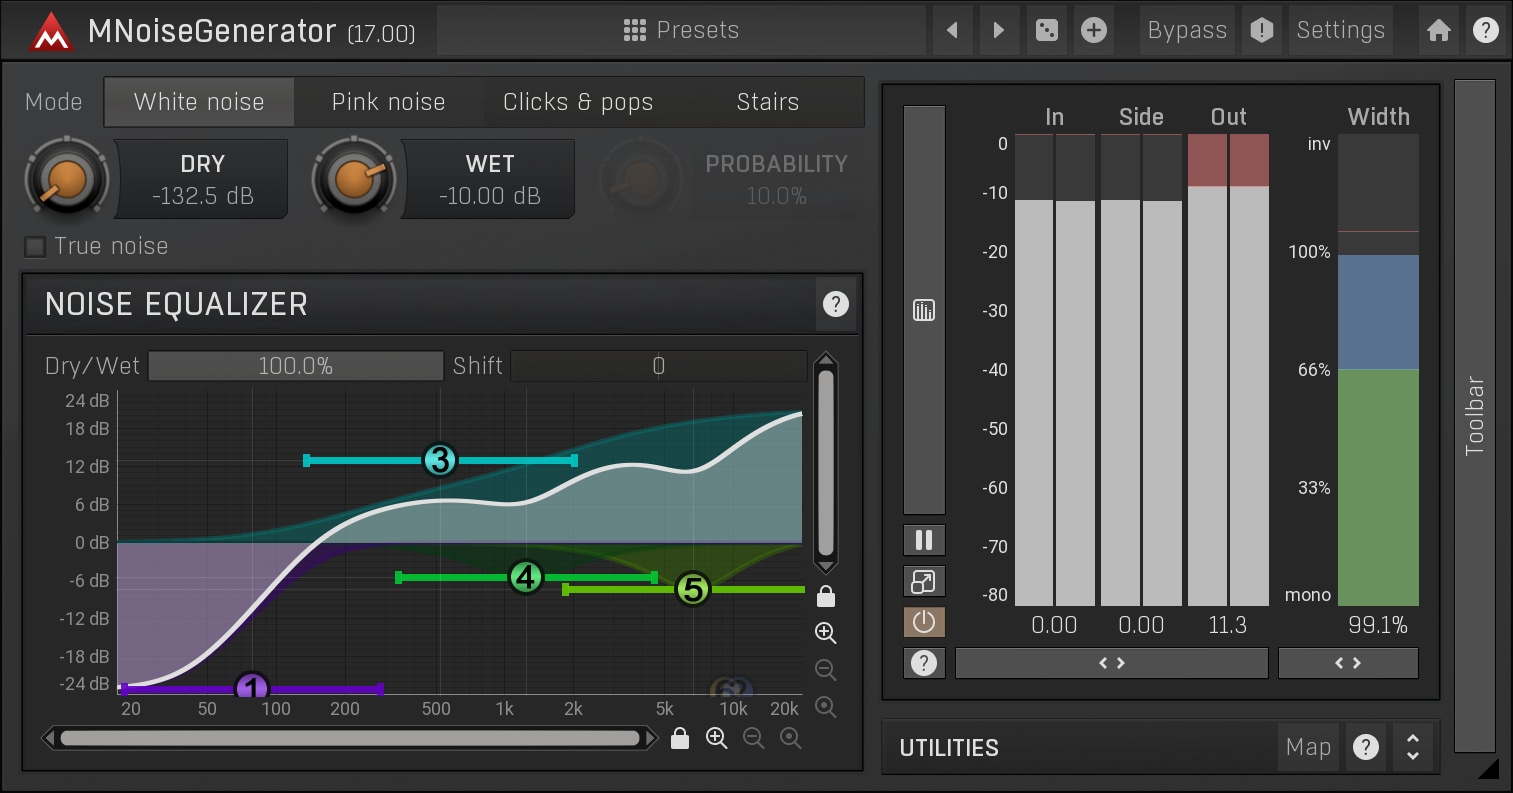Select Pink noise mode

[x=388, y=102]
